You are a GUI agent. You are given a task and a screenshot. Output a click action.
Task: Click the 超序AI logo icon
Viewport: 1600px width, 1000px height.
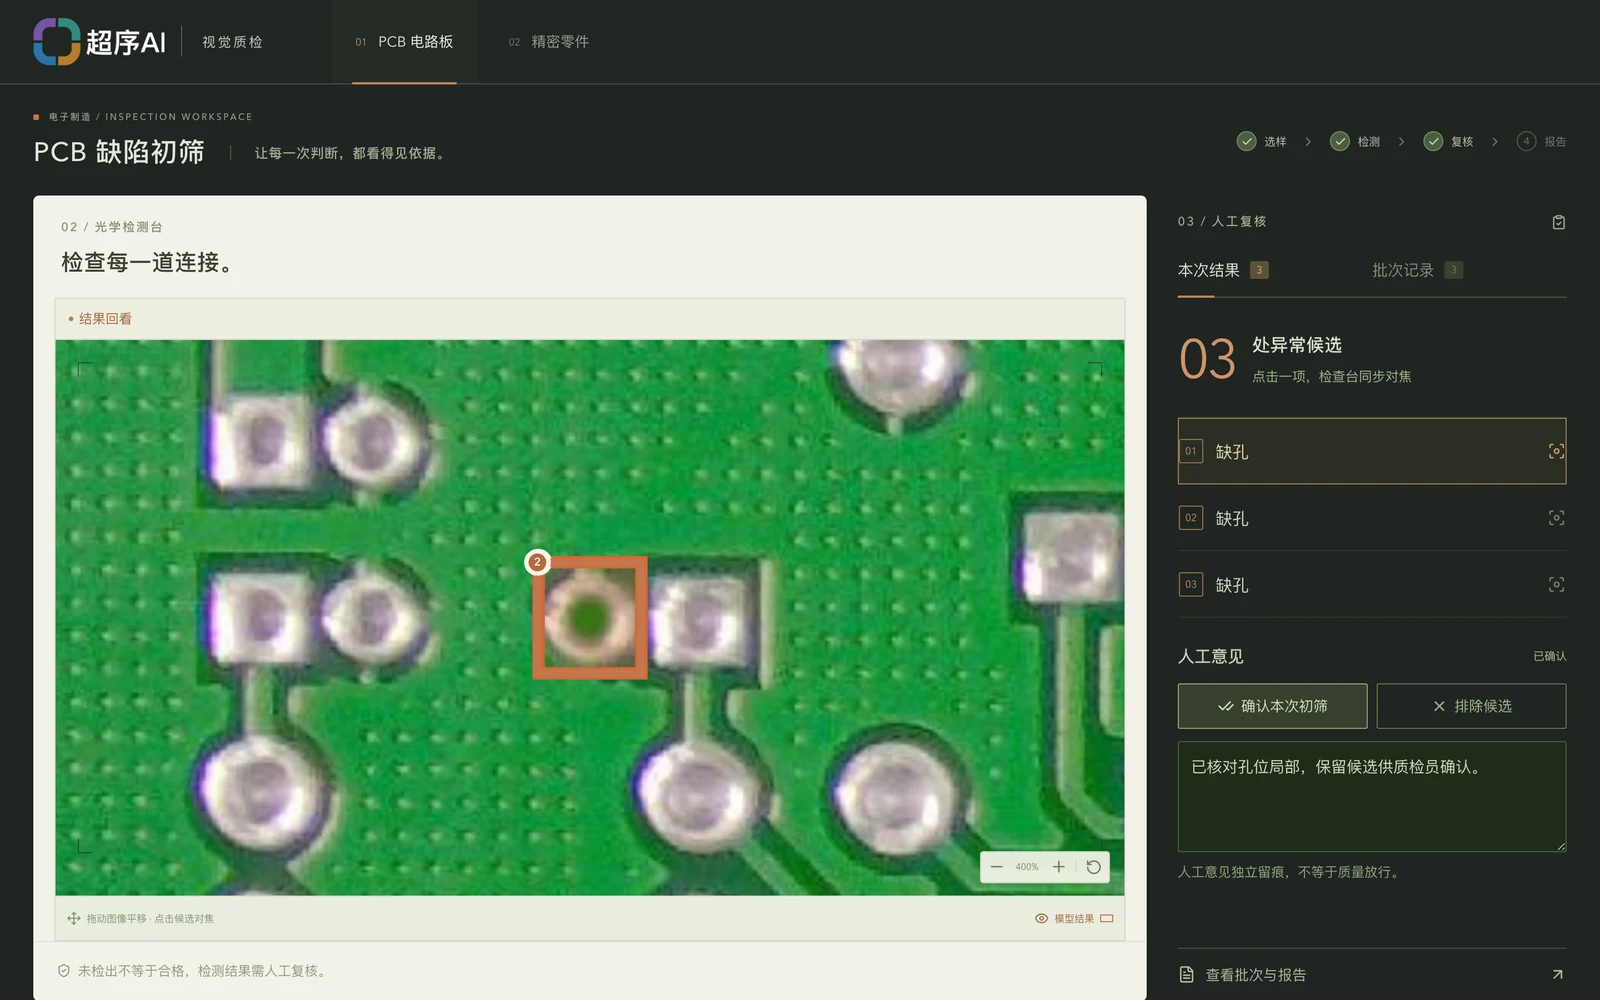click(56, 42)
